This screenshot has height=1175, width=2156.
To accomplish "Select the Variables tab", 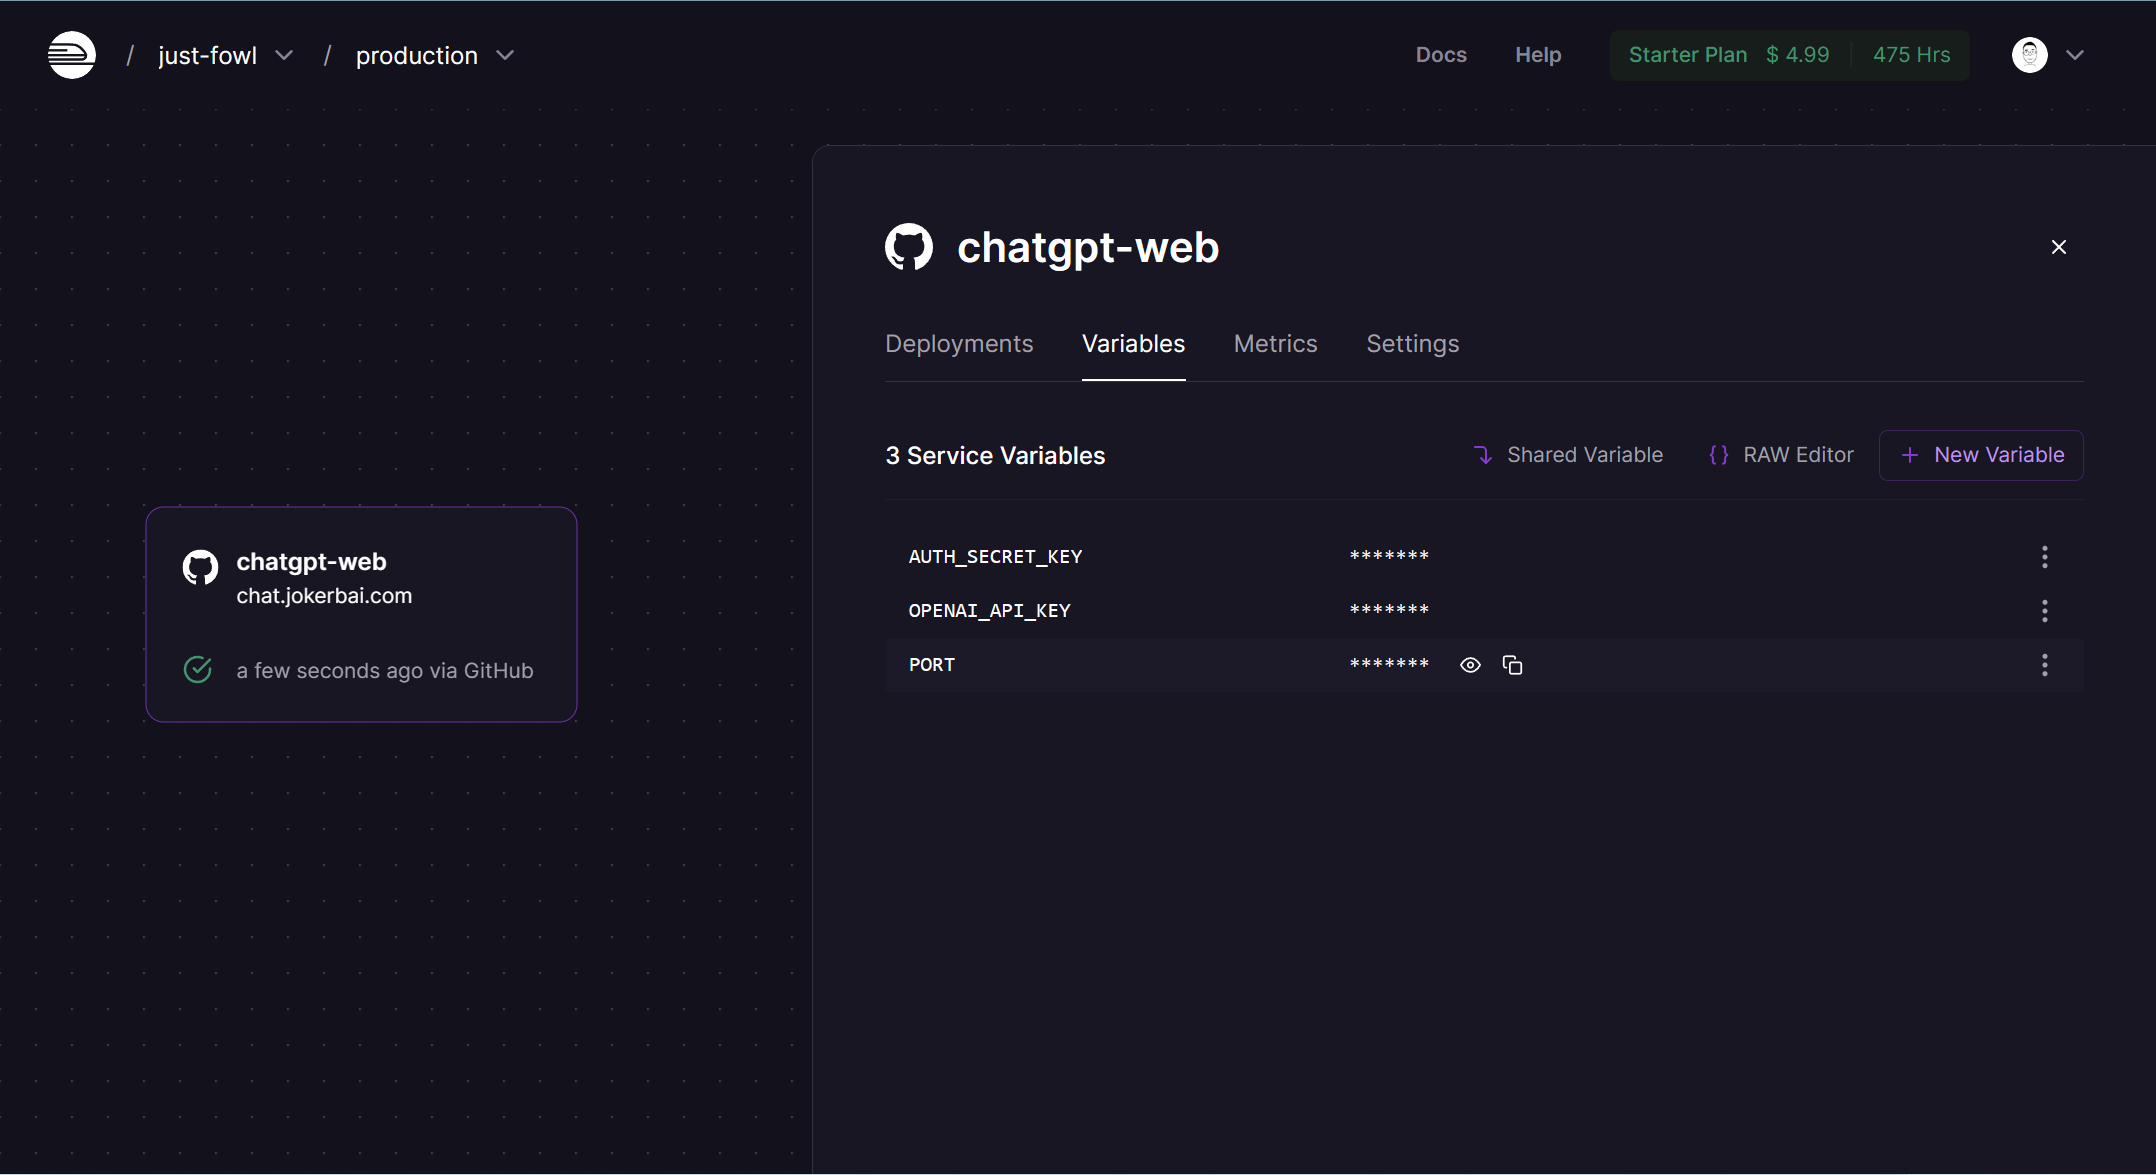I will tap(1133, 344).
